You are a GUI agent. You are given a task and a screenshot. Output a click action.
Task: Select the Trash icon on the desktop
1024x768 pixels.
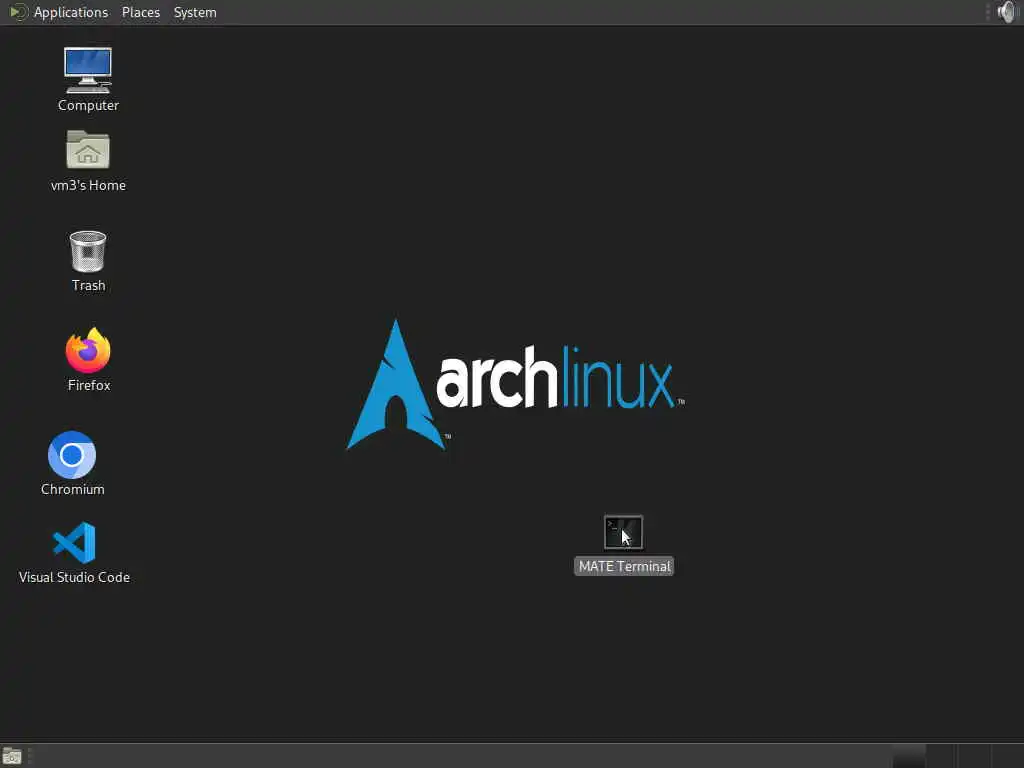88,261
